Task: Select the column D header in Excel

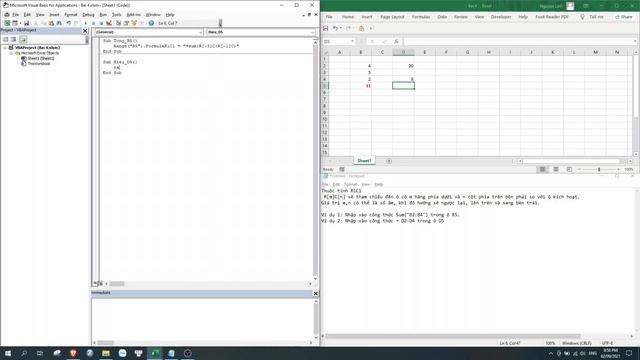Action: [x=403, y=52]
